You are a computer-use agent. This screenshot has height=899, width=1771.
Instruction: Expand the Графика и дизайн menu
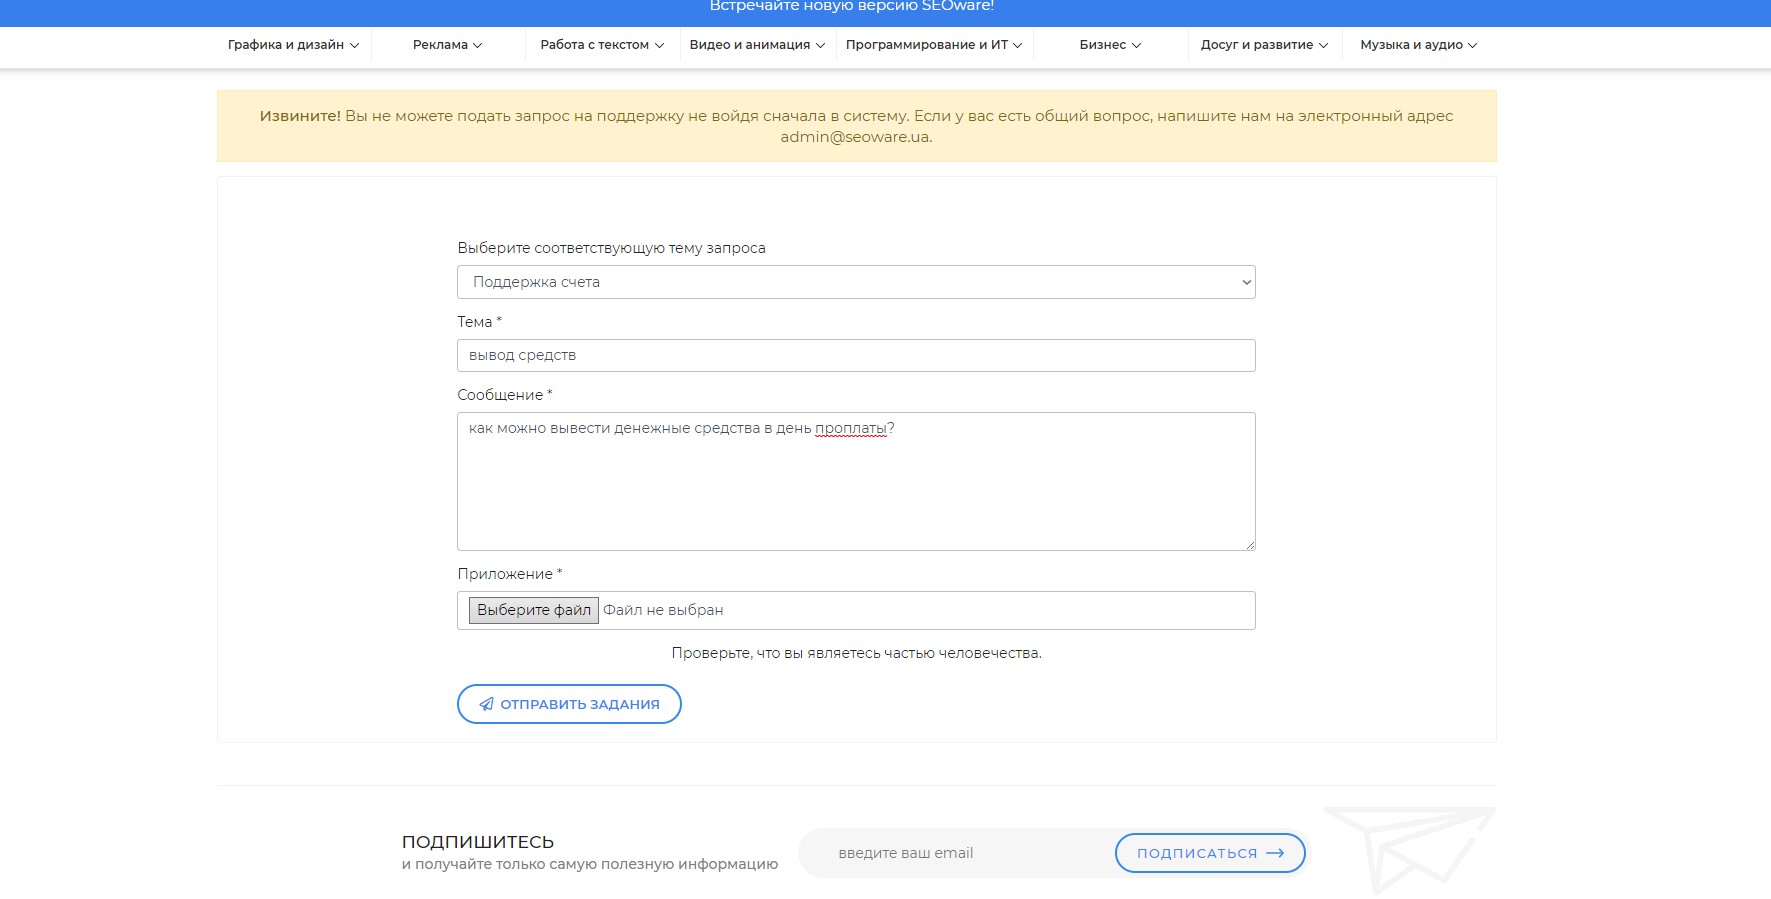coord(293,45)
